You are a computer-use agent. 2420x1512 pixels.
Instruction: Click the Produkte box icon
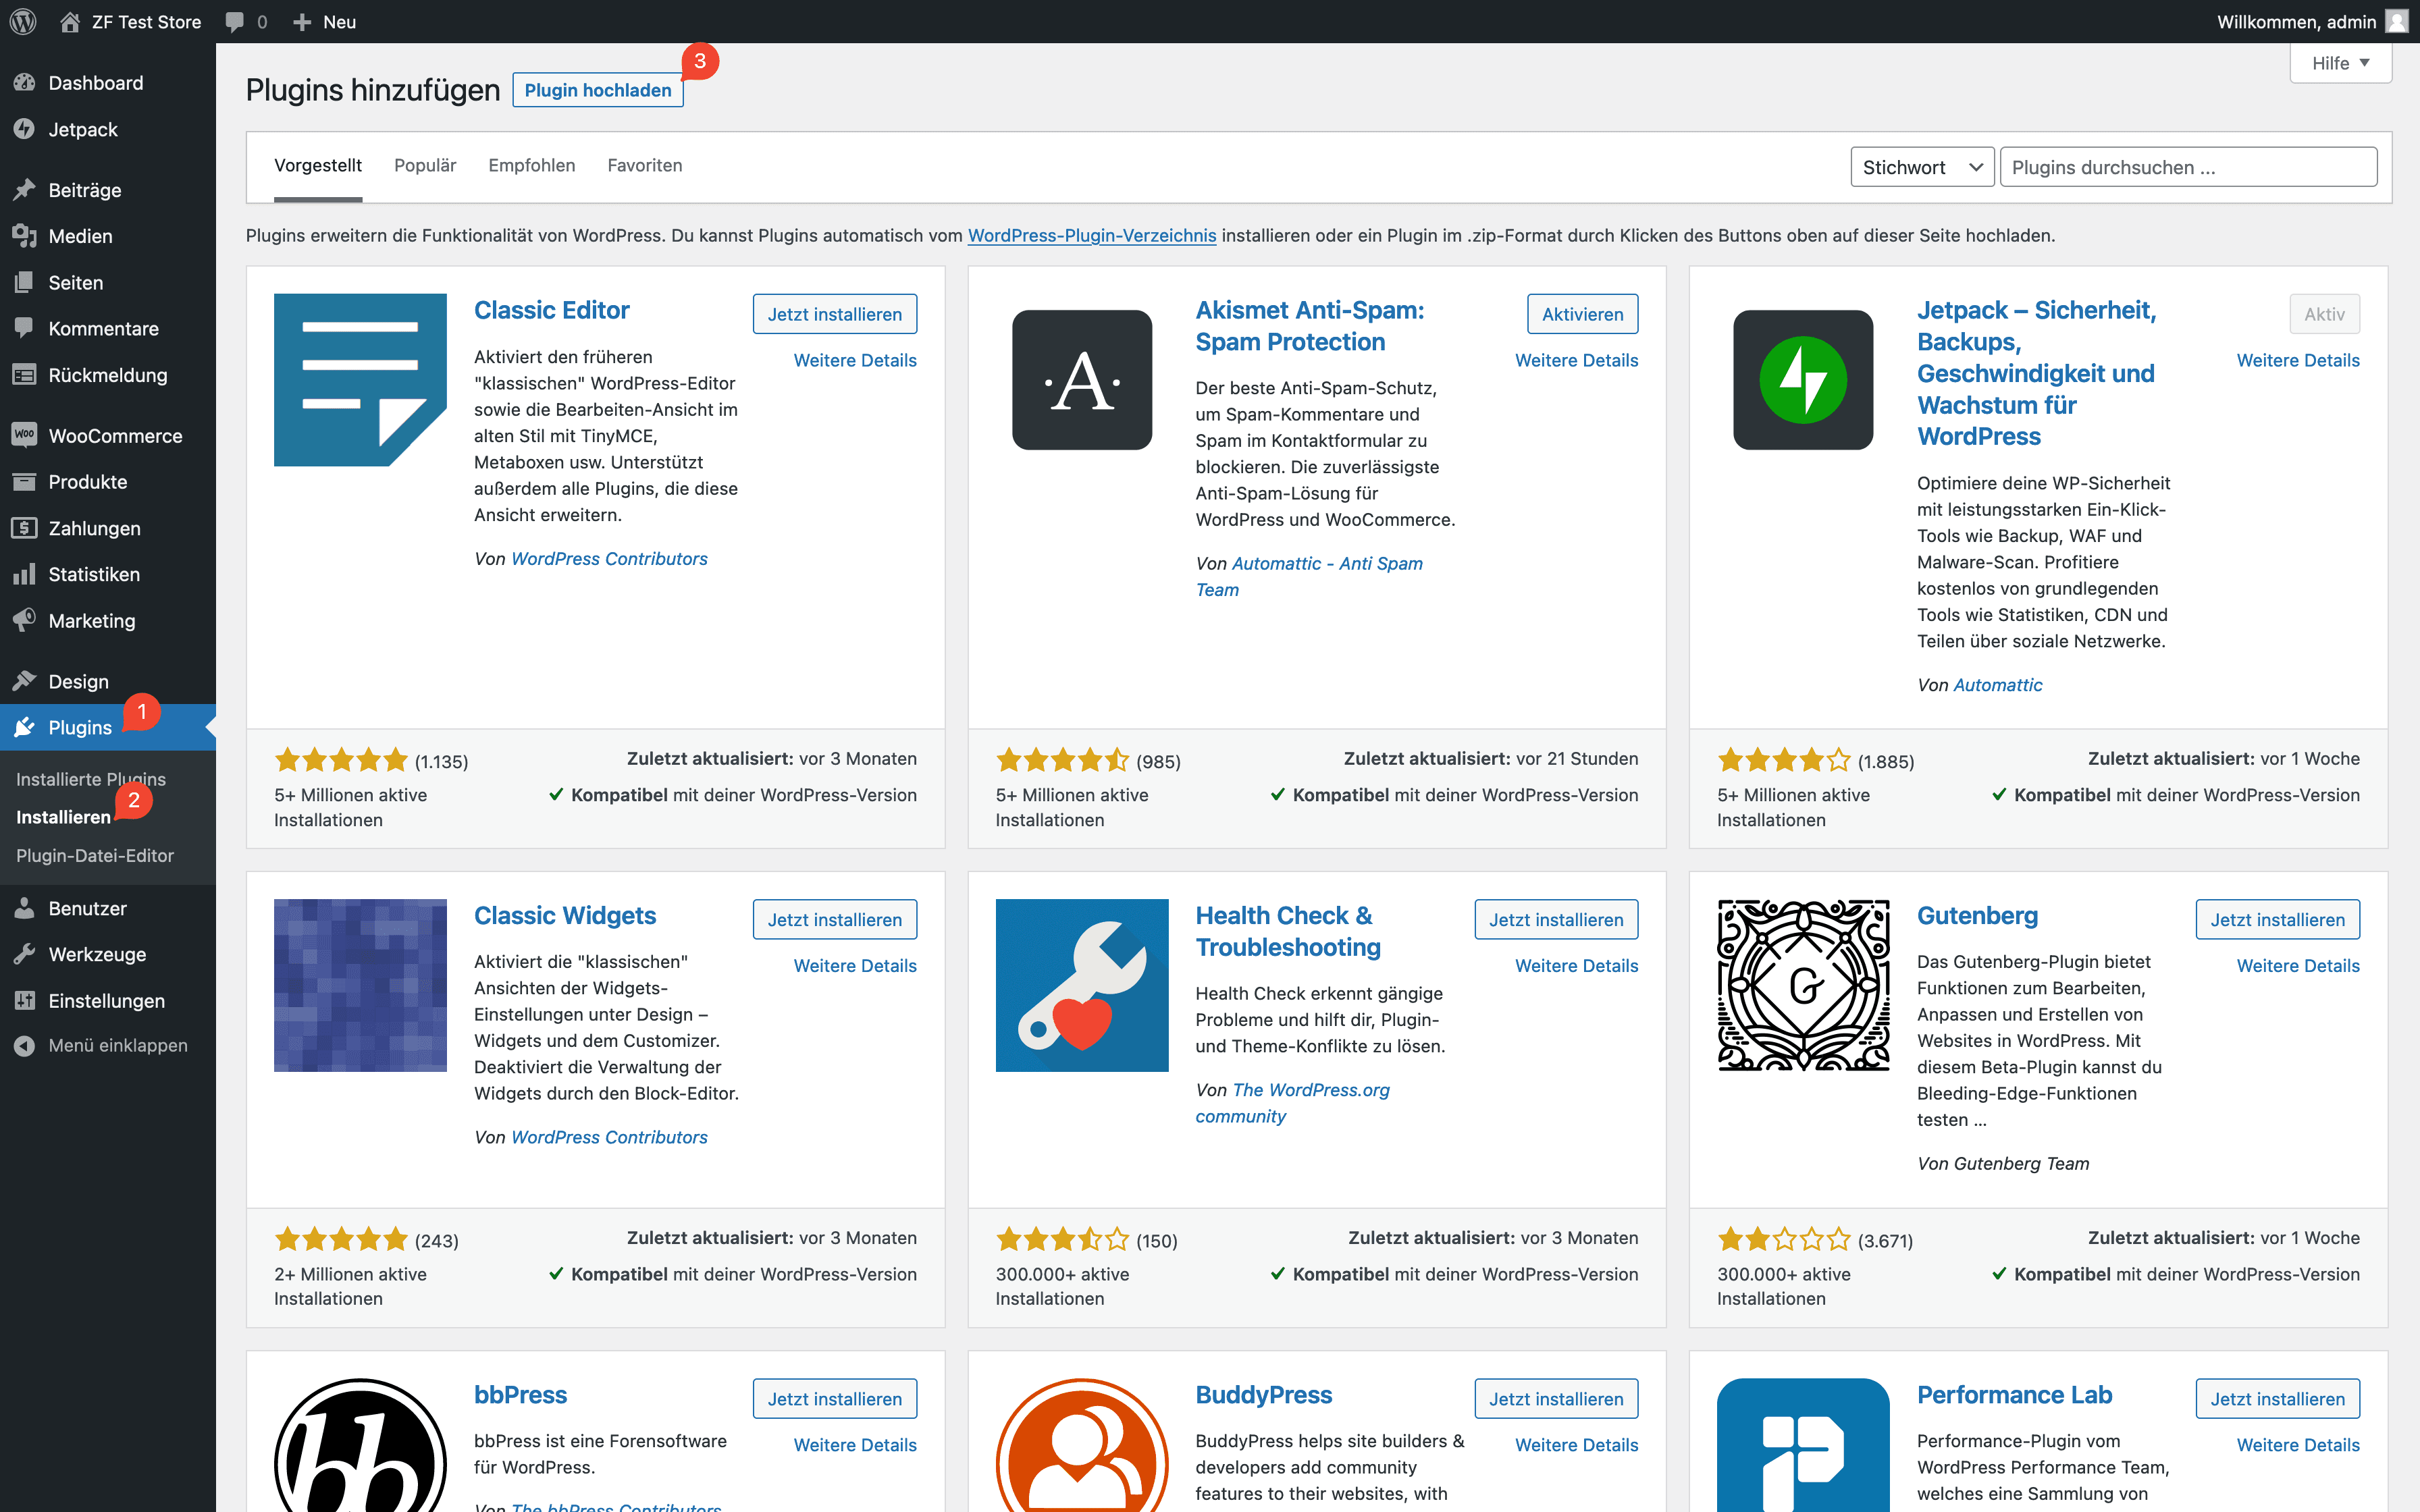tap(25, 482)
